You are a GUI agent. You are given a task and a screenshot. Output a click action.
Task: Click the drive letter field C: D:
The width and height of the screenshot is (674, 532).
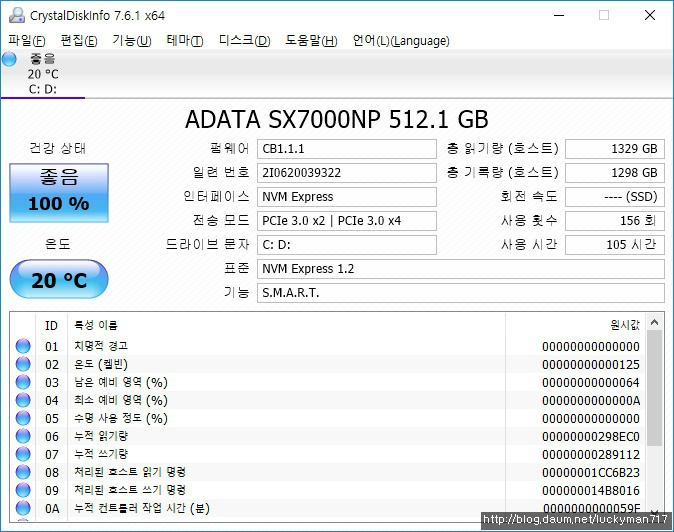click(x=347, y=245)
